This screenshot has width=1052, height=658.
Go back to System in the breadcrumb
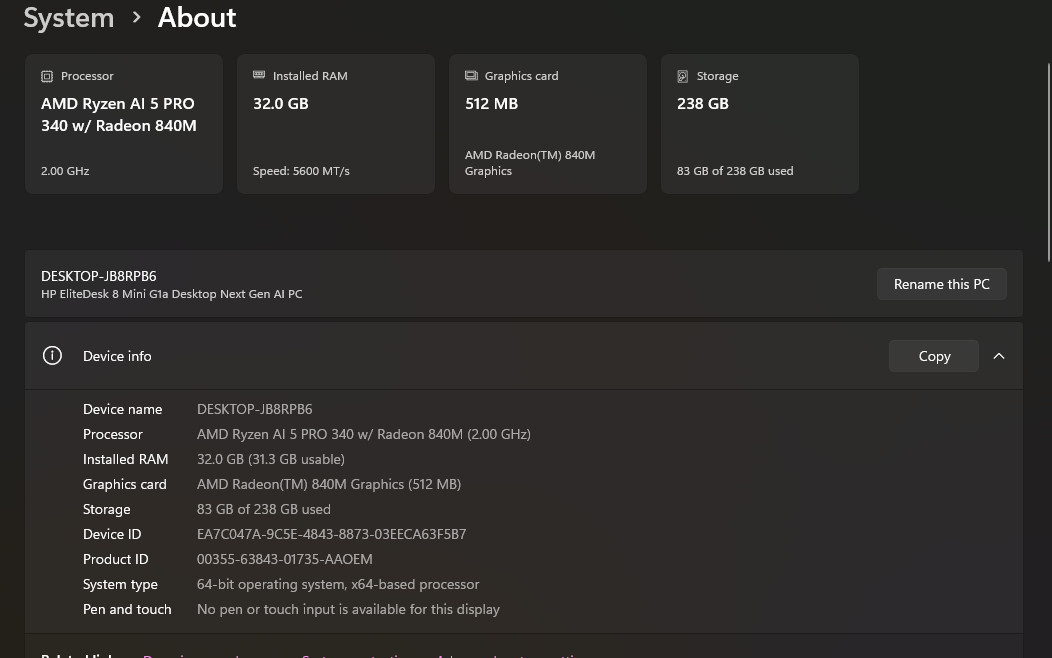pyautogui.click(x=68, y=17)
